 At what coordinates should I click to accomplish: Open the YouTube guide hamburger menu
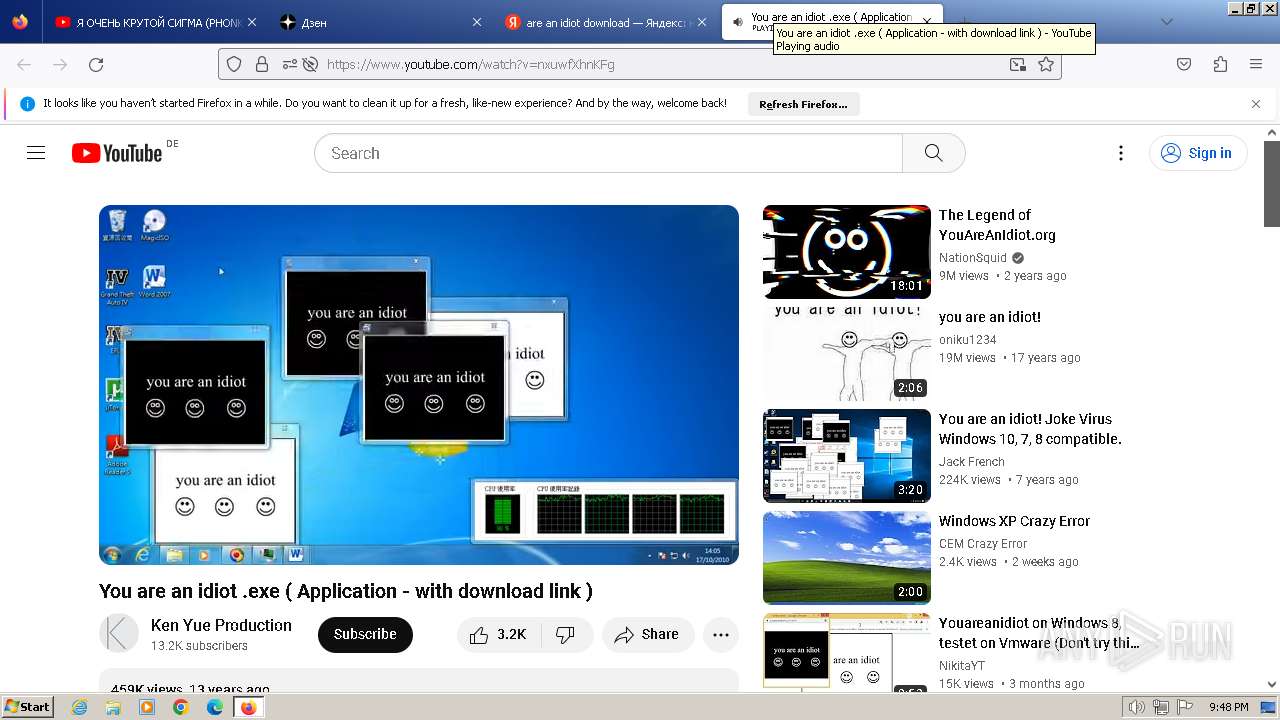click(36, 153)
